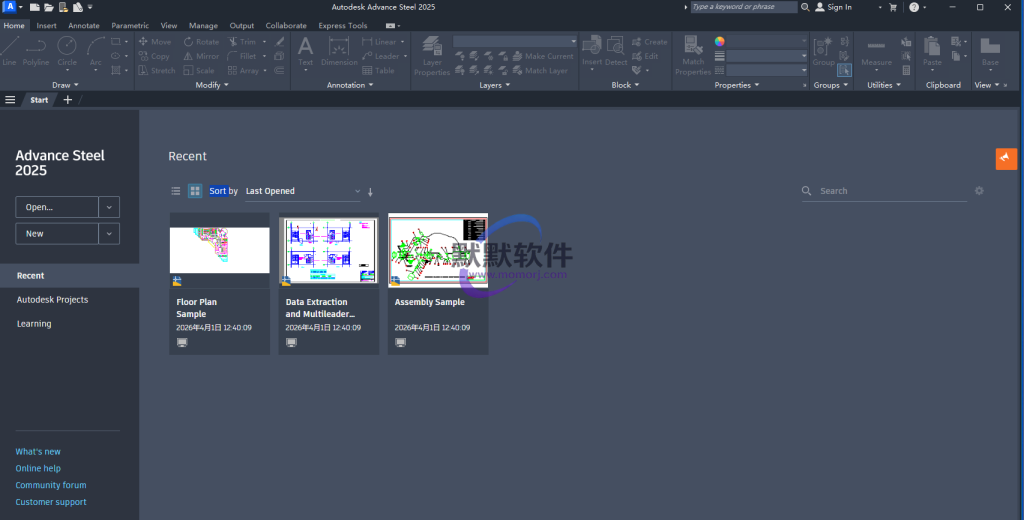Open the Community forum link

coord(51,485)
